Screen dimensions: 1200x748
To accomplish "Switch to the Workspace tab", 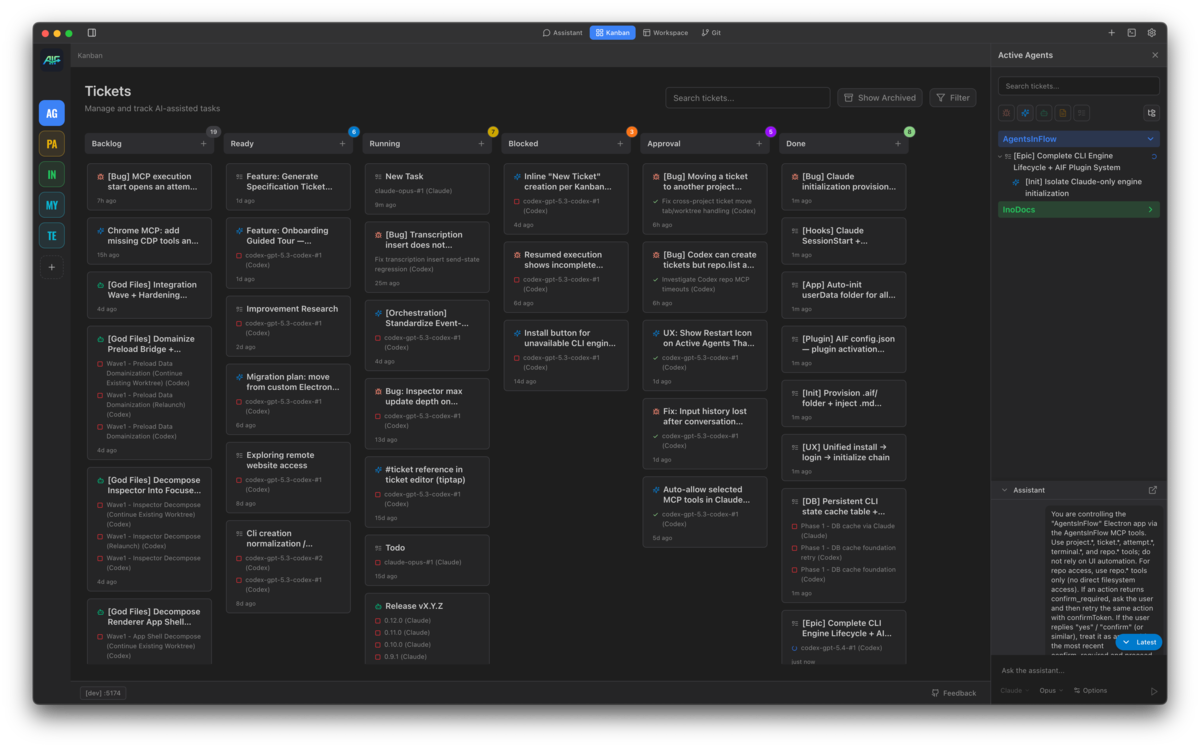I will 665,32.
